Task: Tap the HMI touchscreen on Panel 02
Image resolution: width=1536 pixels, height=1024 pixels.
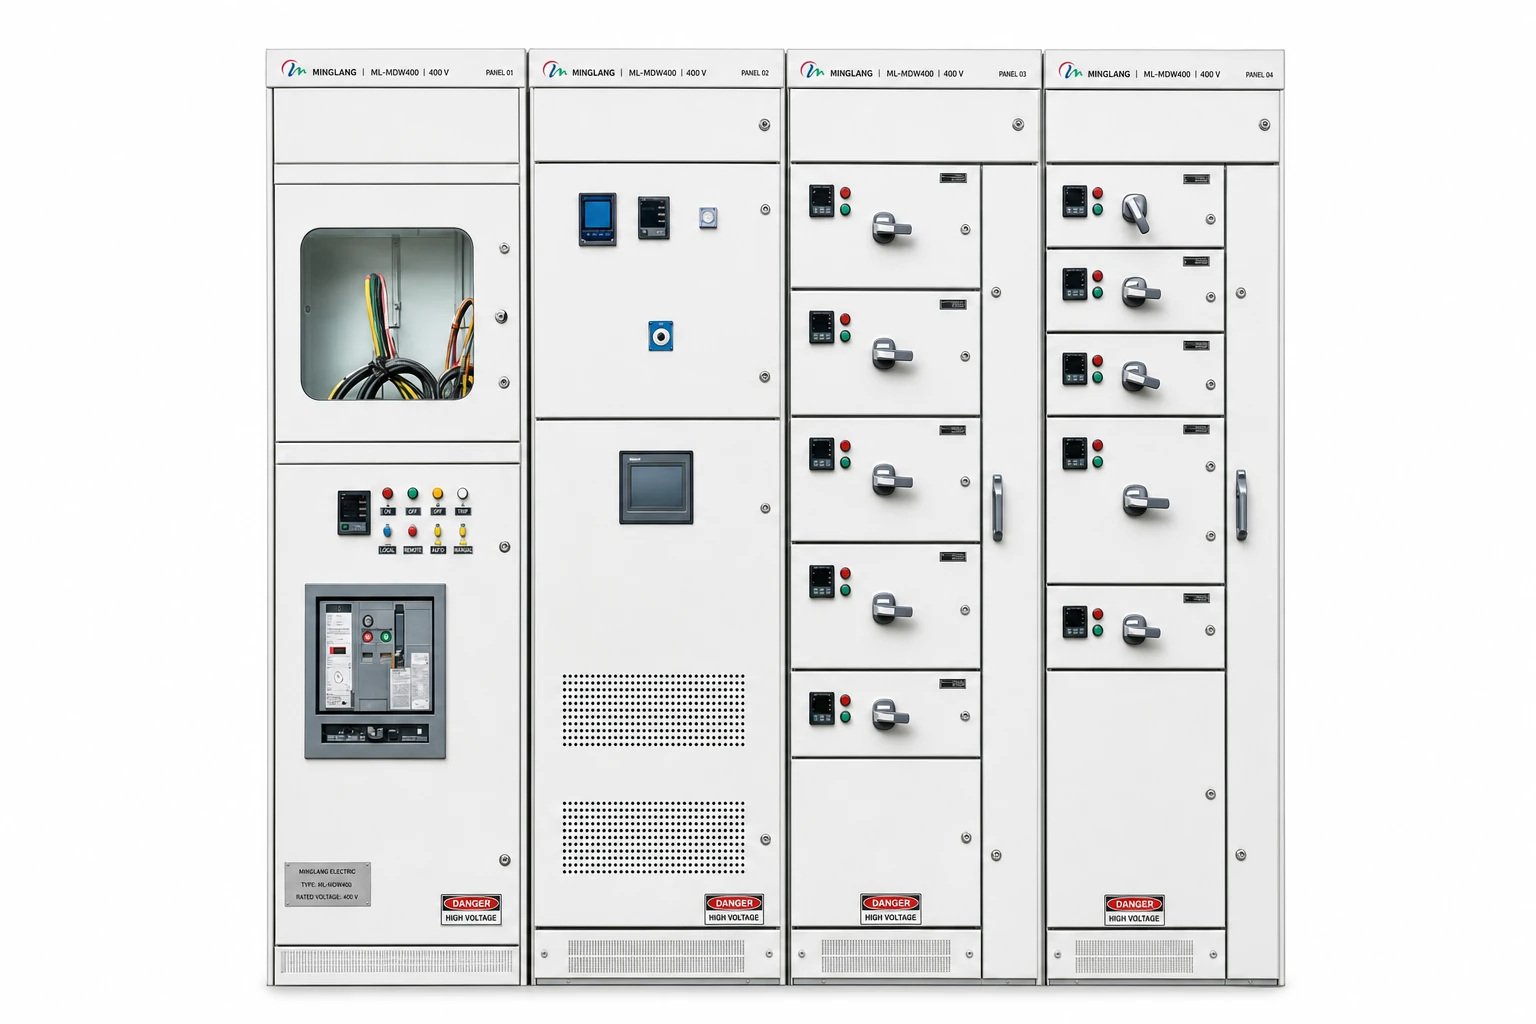Action: [x=656, y=488]
